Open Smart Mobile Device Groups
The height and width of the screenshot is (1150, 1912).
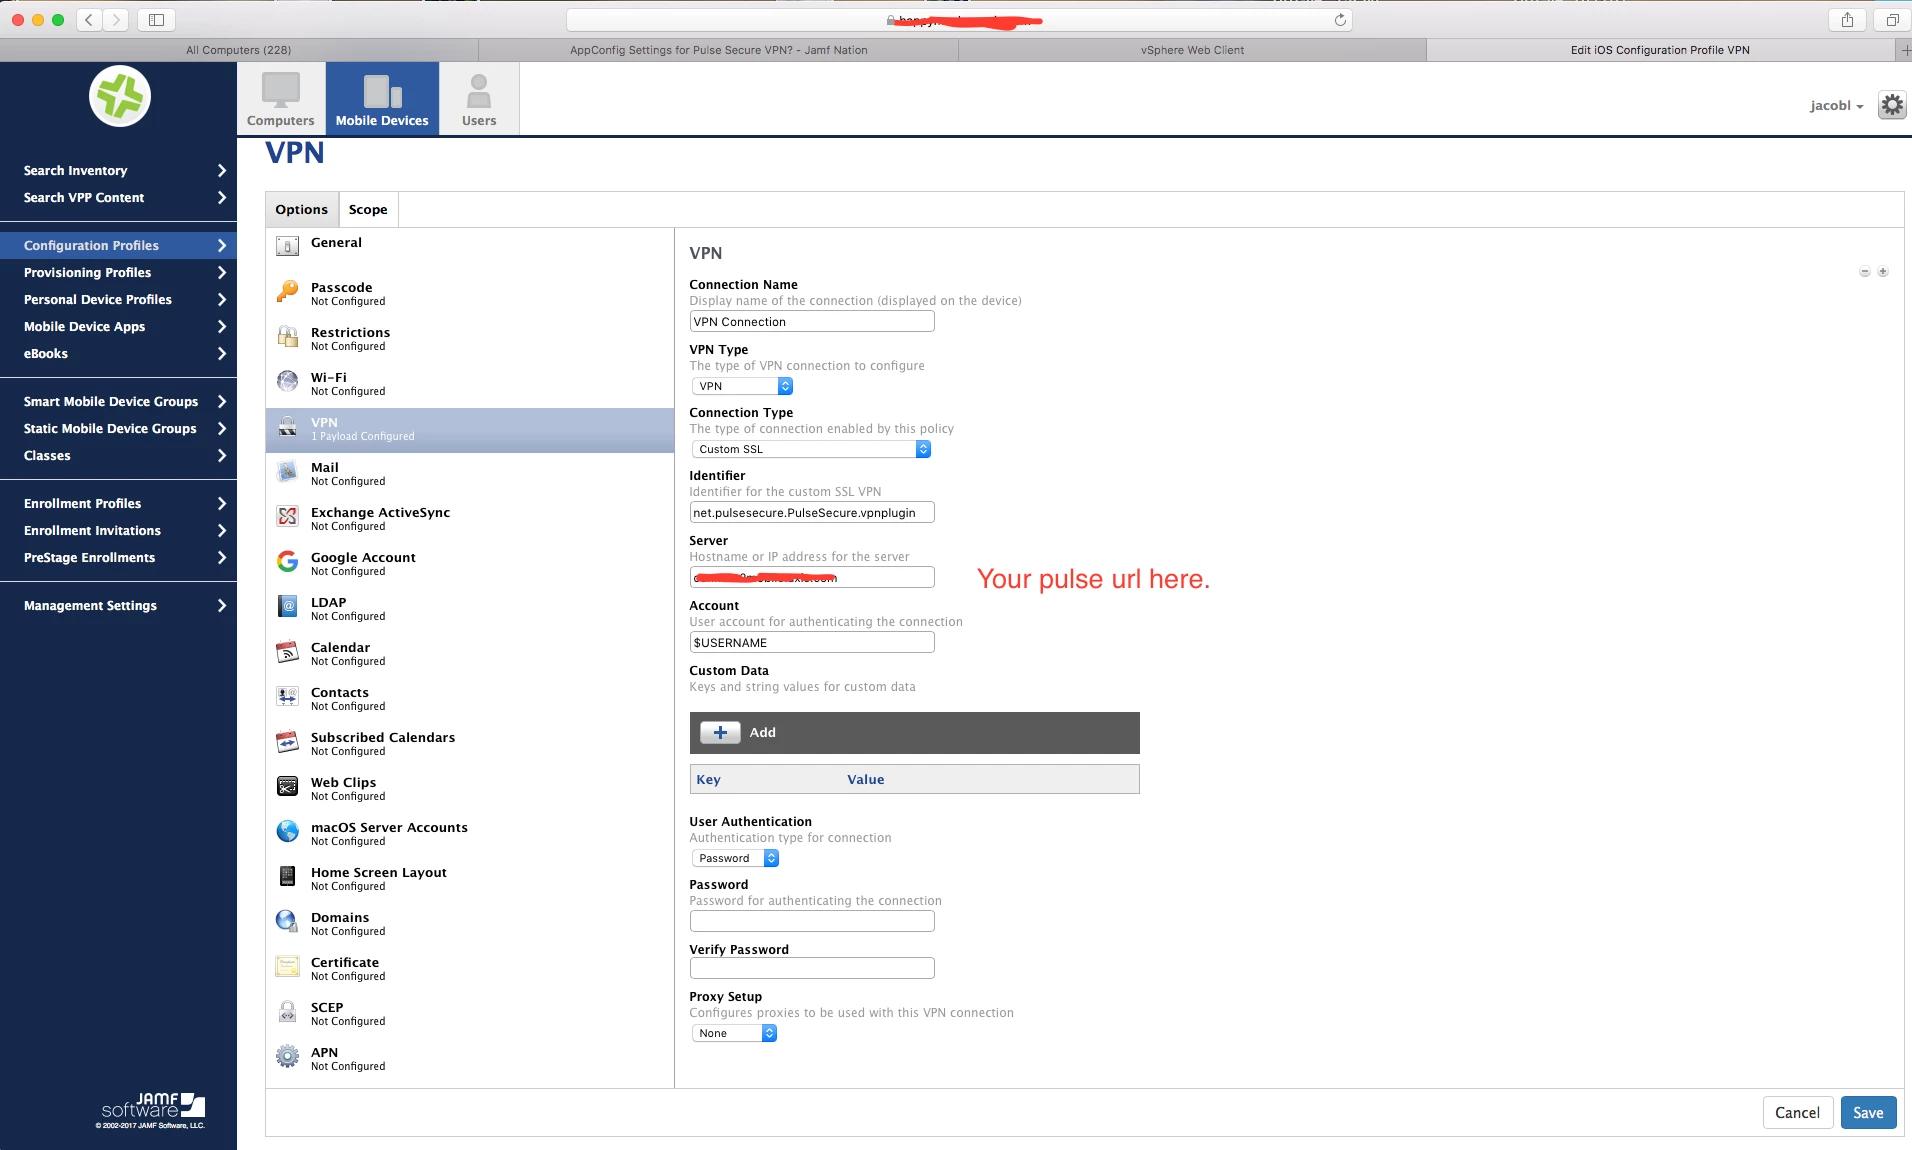coord(118,401)
